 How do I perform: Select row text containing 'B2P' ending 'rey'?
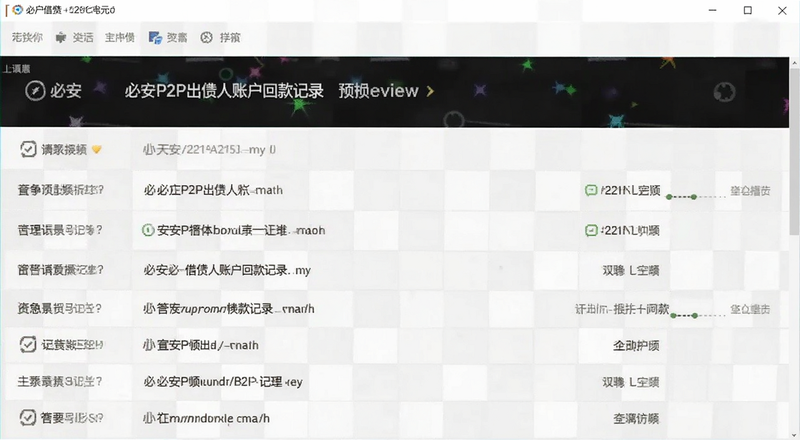coord(223,381)
